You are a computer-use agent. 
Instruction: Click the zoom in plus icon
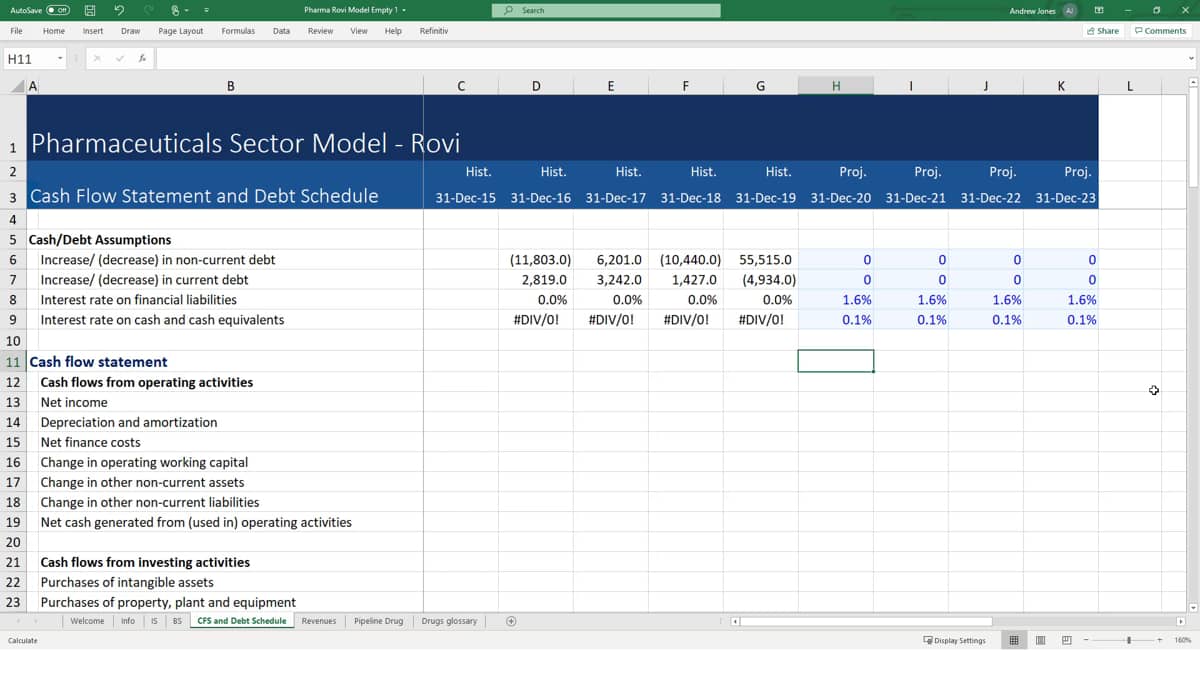tap(1161, 640)
